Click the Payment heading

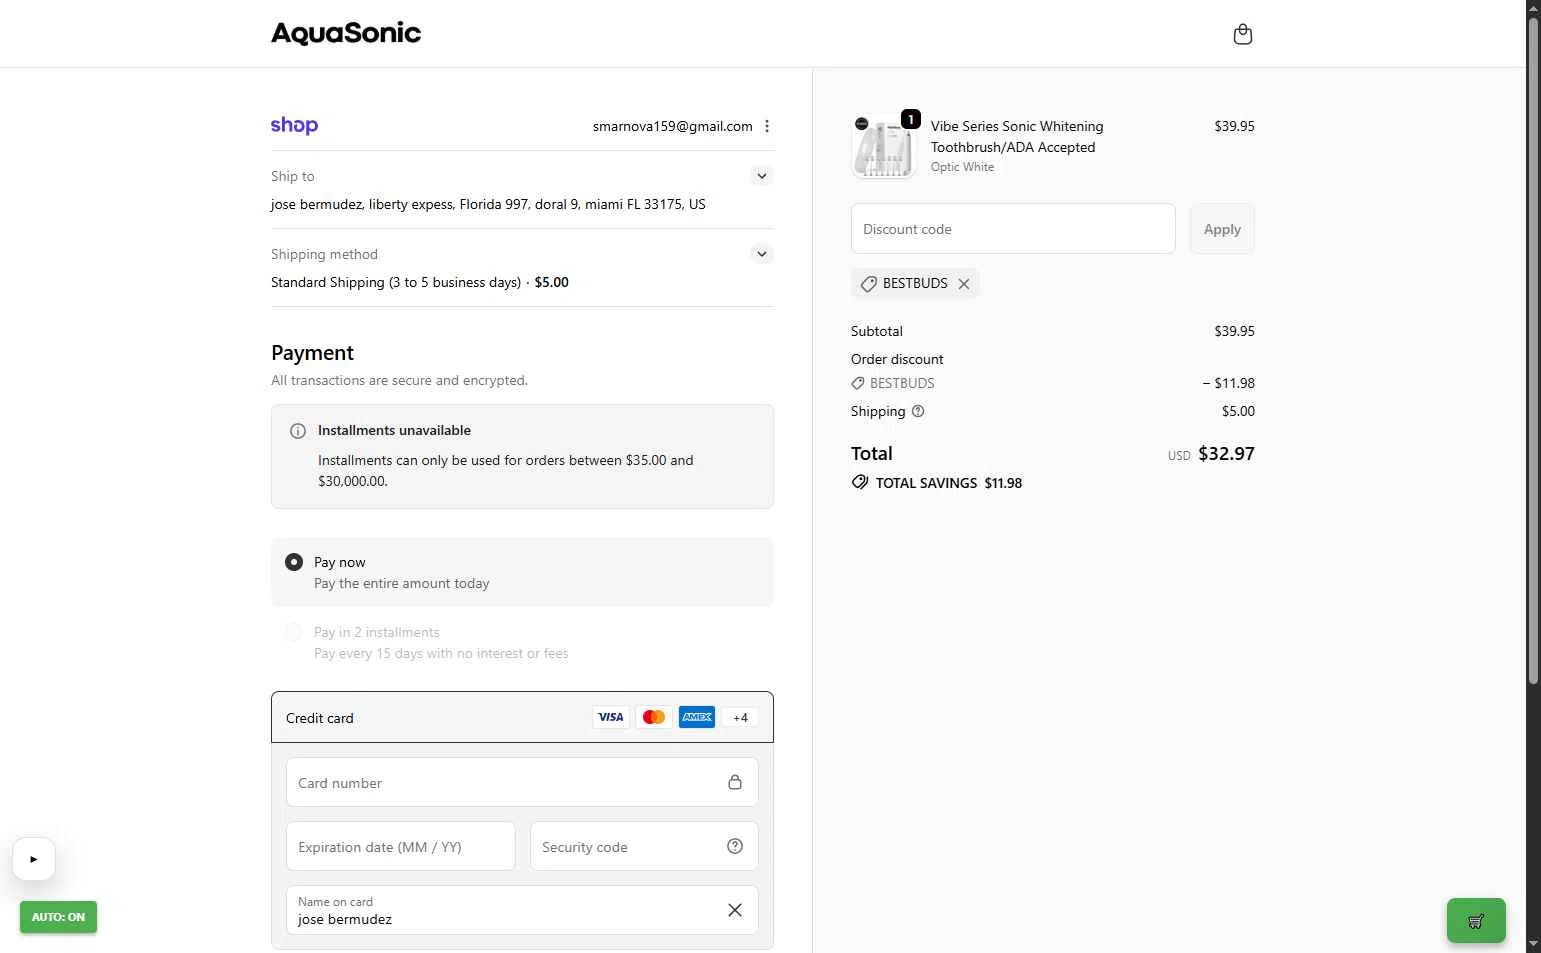point(312,353)
